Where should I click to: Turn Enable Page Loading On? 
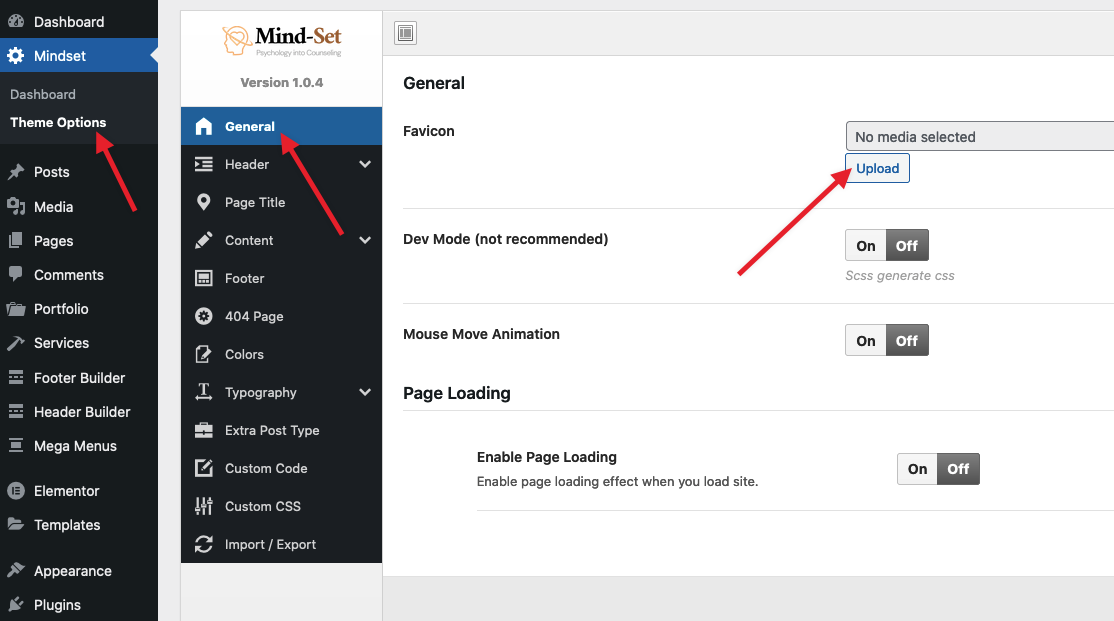(917, 469)
